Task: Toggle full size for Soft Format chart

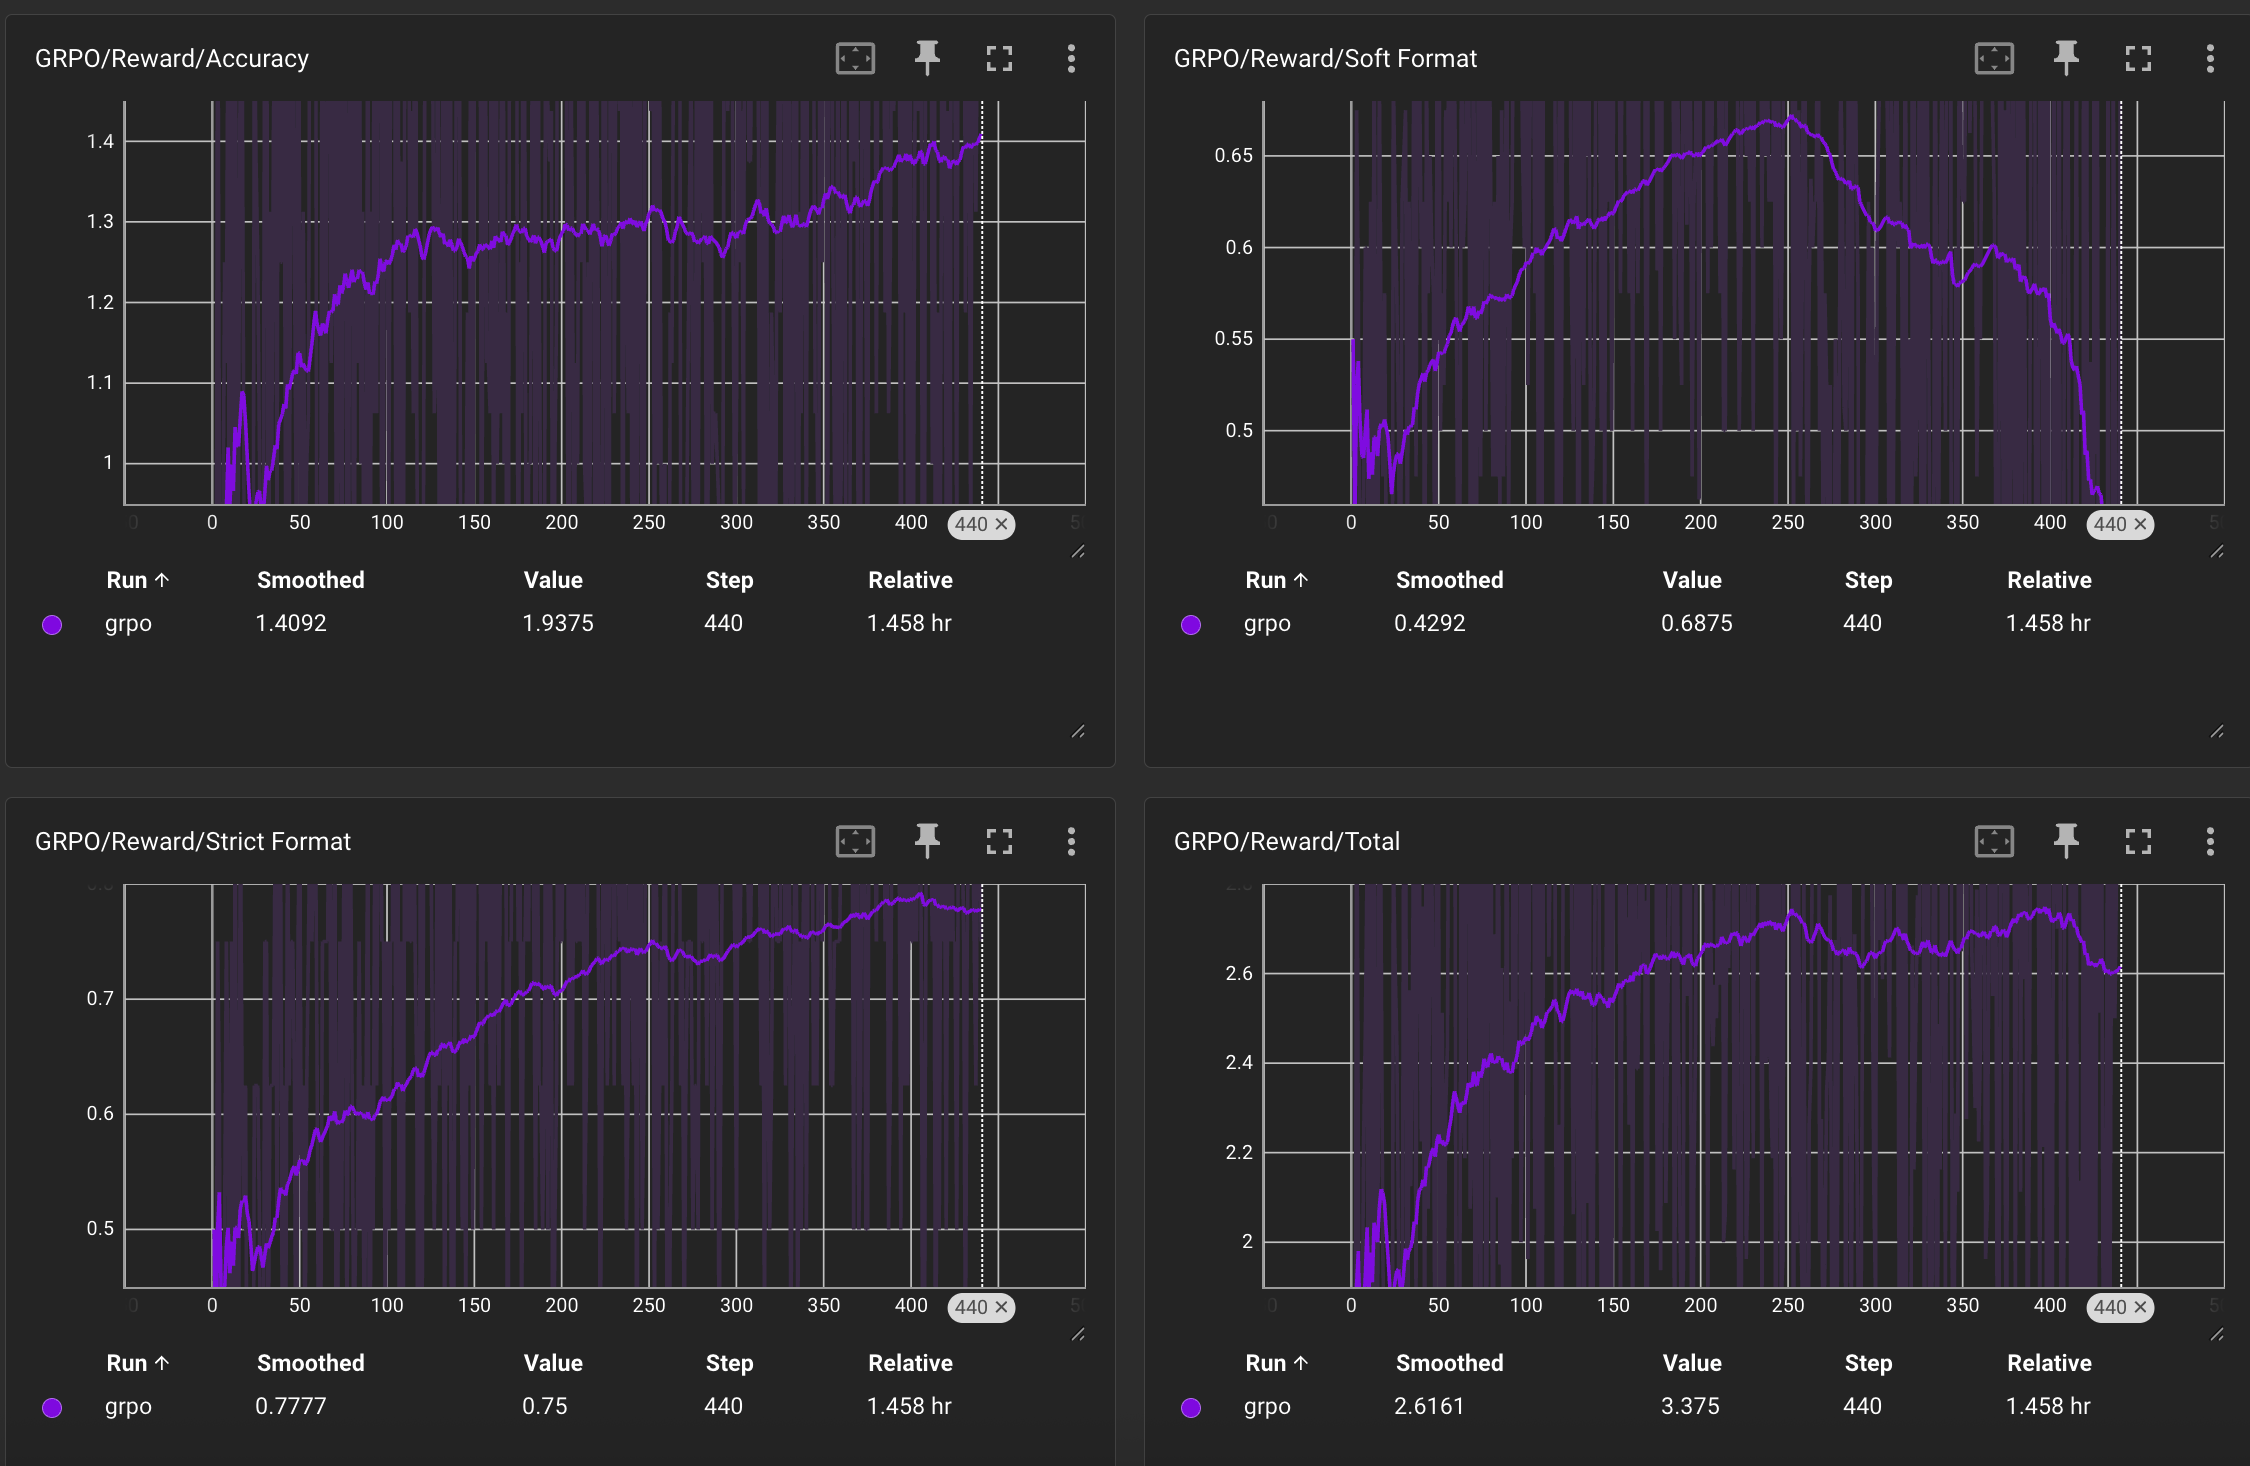Action: pyautogui.click(x=2138, y=59)
